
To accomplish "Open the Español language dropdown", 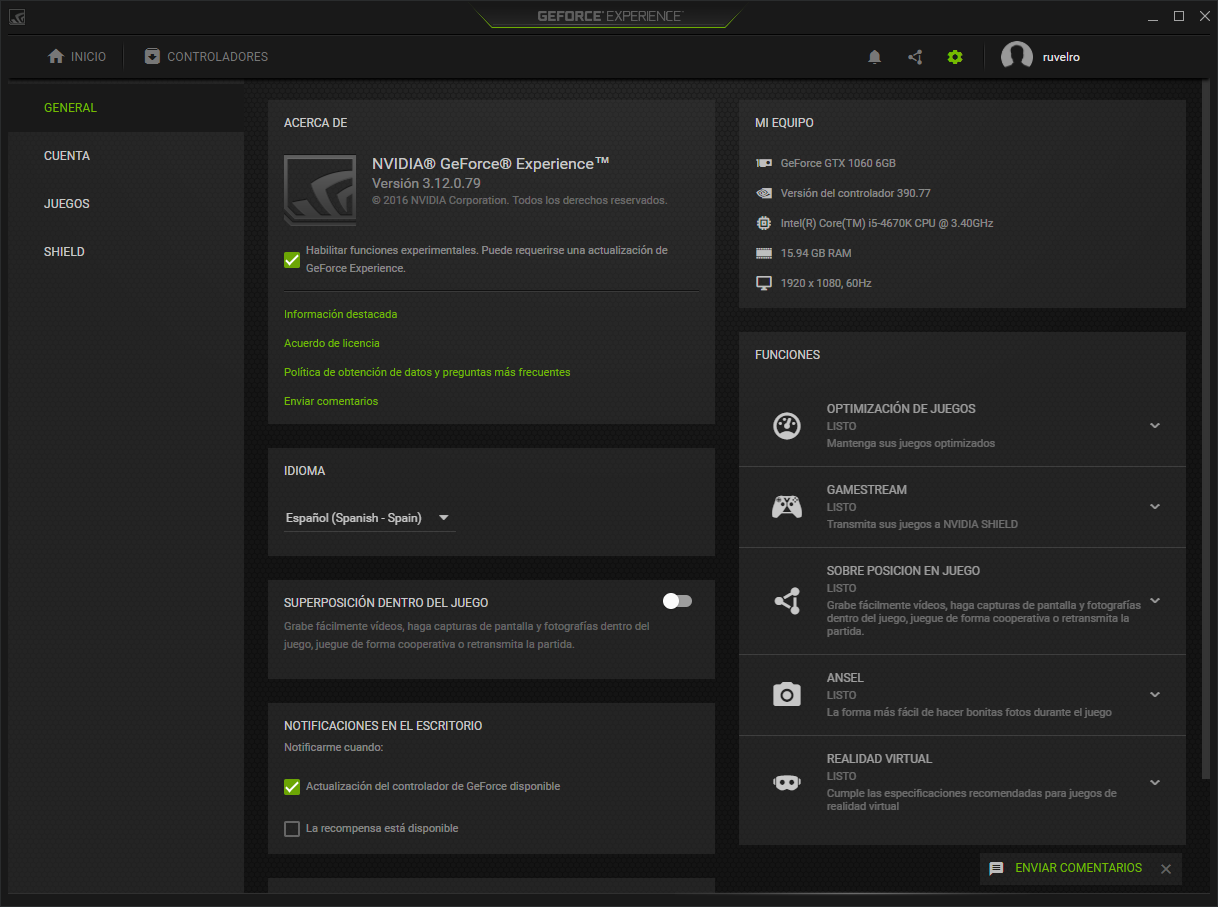I will pos(369,518).
